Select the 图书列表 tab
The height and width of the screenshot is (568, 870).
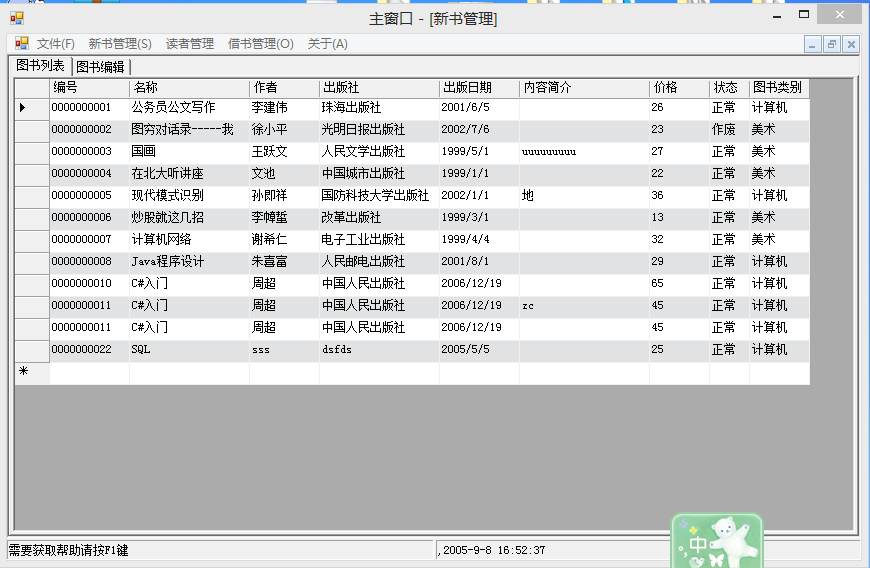click(40, 66)
